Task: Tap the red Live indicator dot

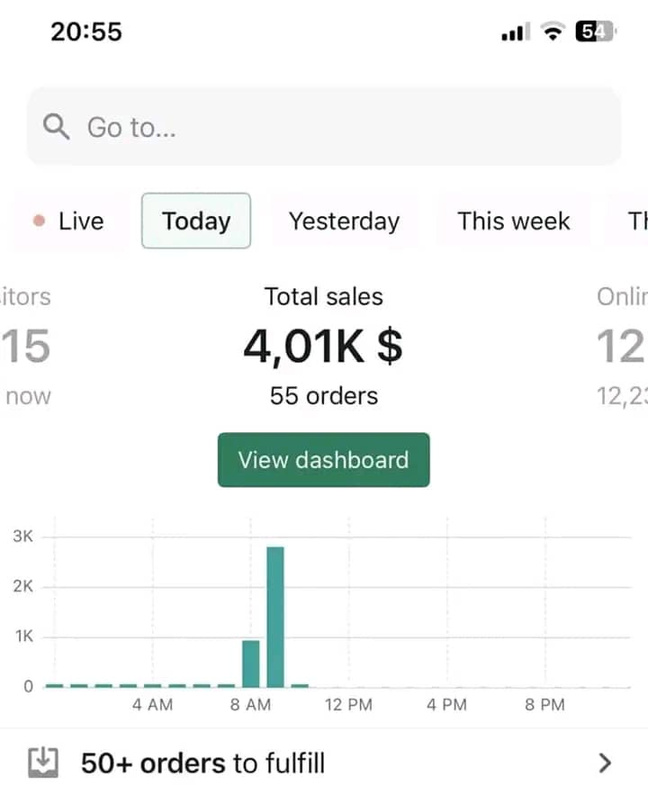Action: pyautogui.click(x=39, y=221)
